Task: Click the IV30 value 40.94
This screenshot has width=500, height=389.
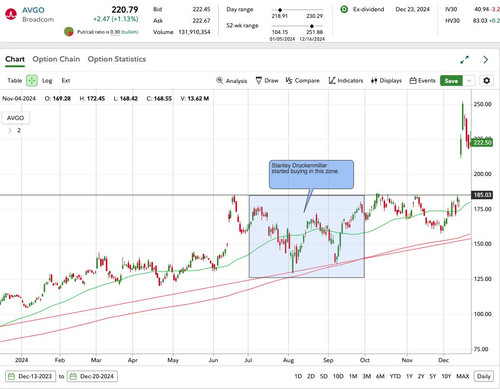Action: coord(482,9)
